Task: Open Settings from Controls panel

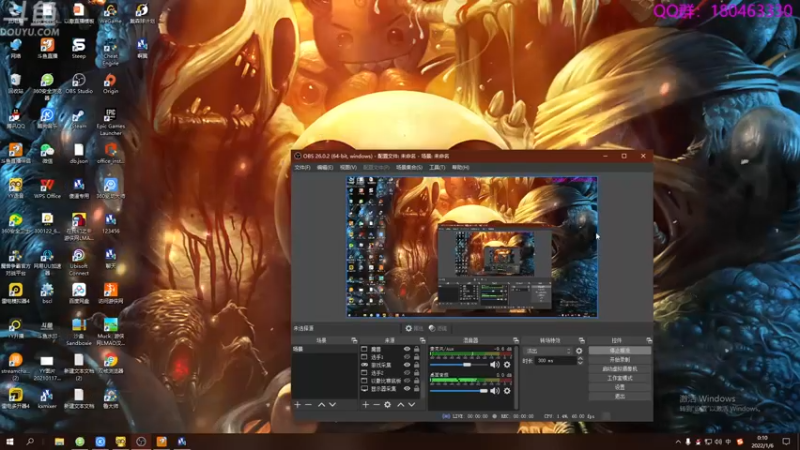Action: (x=620, y=387)
